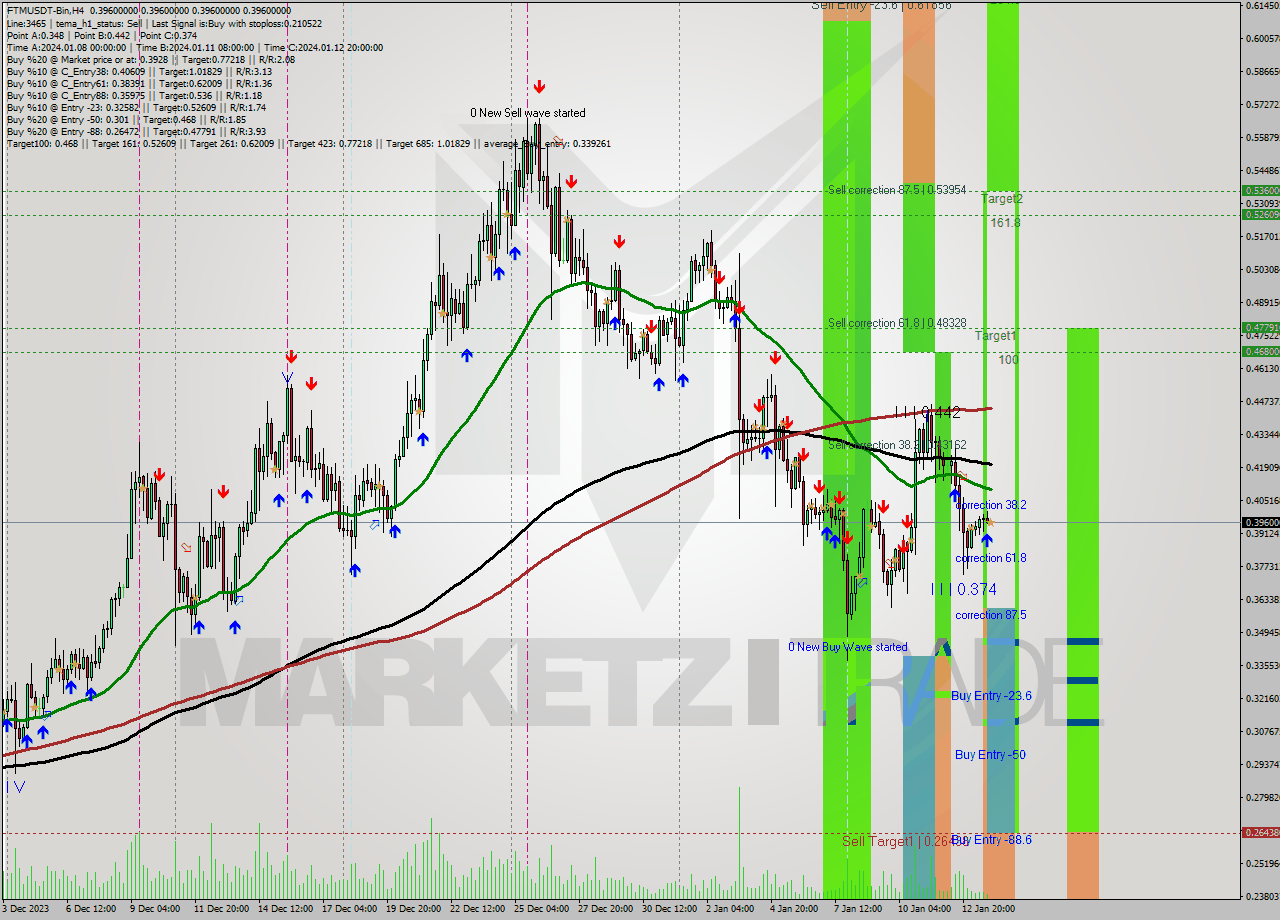The image size is (1280, 920).
Task: Click the blue 'correction 87.5' label
Action: click(x=991, y=615)
